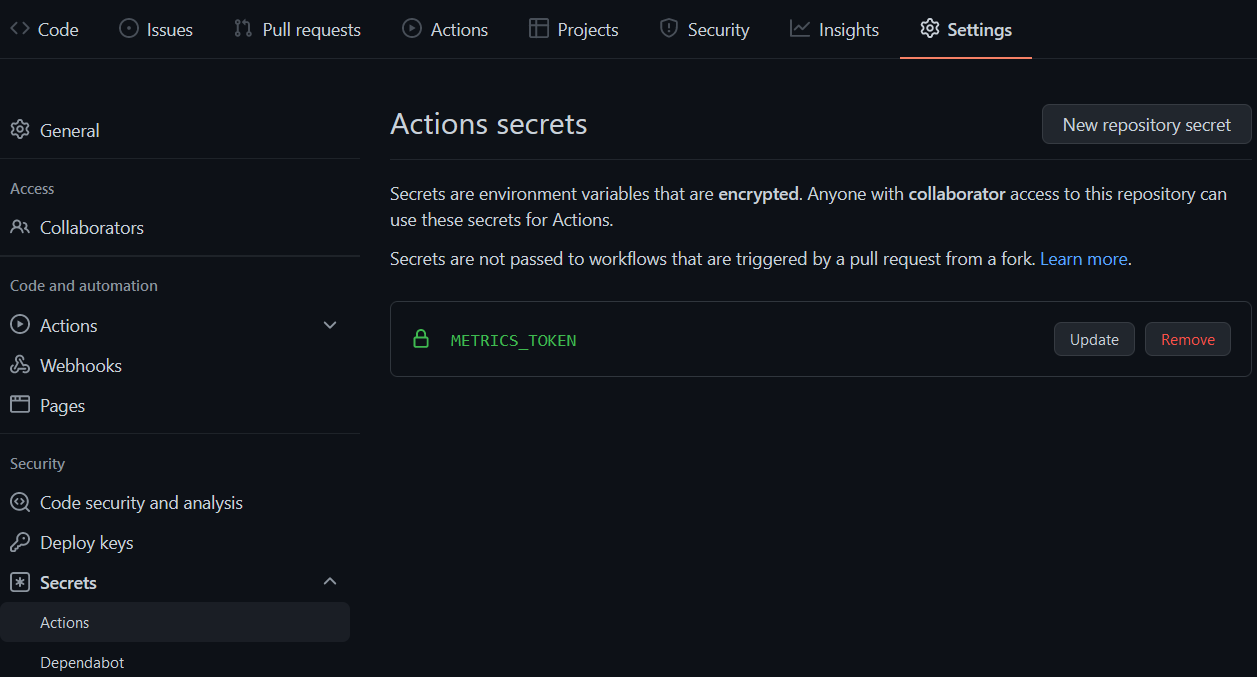
Task: Remove the METRICS_TOKEN secret
Action: (1187, 339)
